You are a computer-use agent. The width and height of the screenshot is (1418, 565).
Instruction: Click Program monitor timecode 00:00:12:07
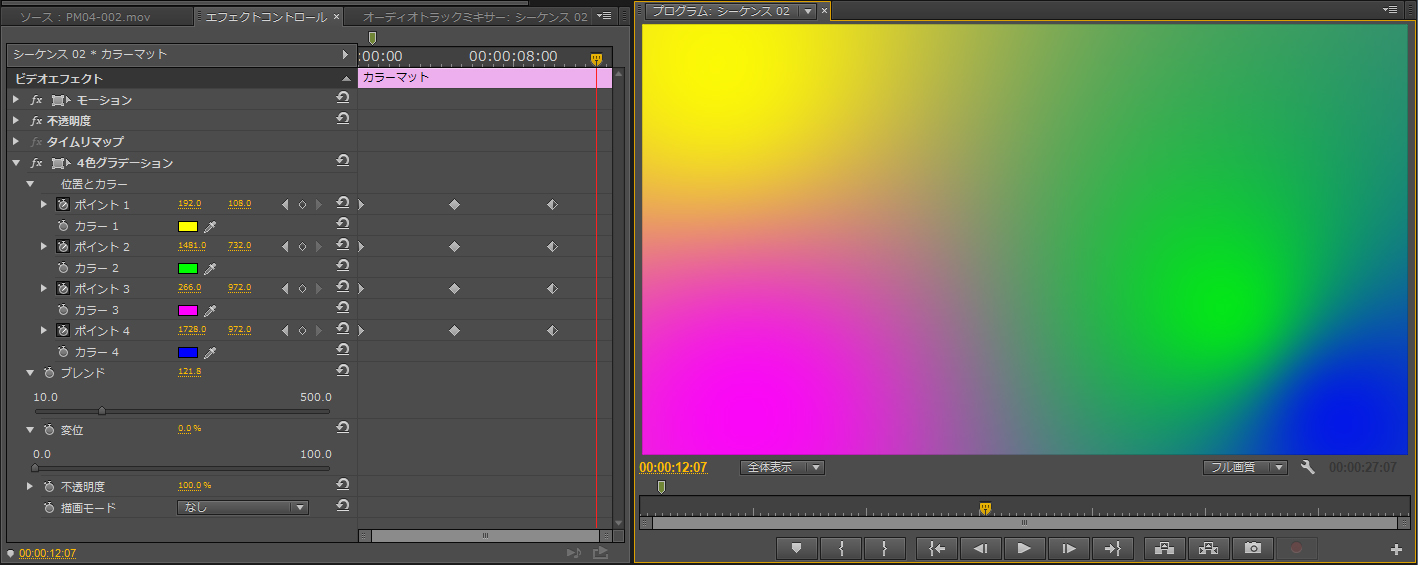(673, 467)
